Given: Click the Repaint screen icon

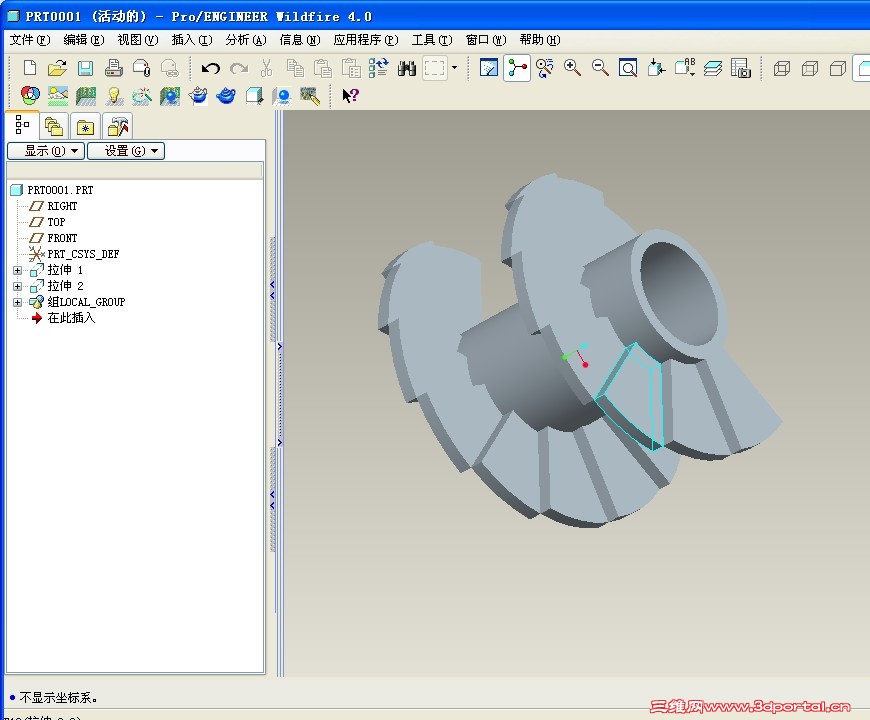Looking at the screenshot, I should pyautogui.click(x=488, y=68).
